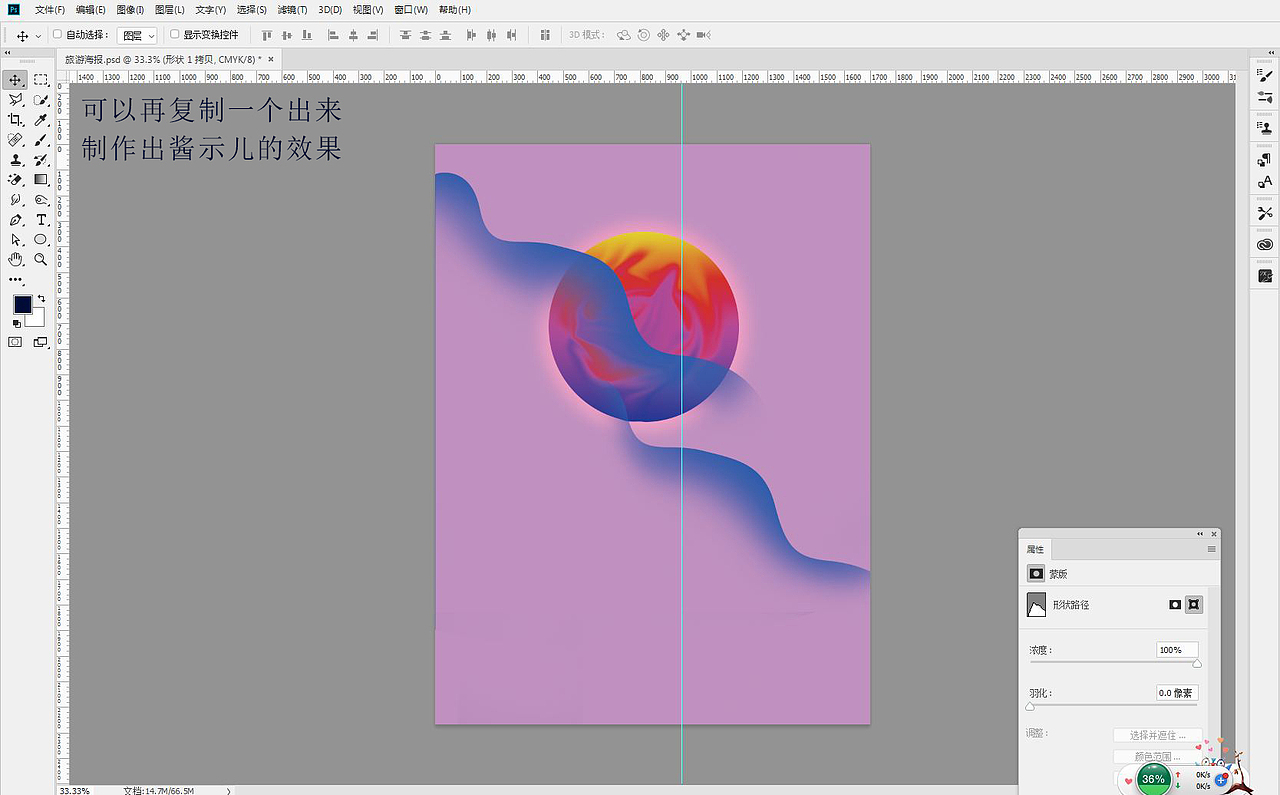Open the background color picker
Viewport: 1280px width, 795px height.
38,320
